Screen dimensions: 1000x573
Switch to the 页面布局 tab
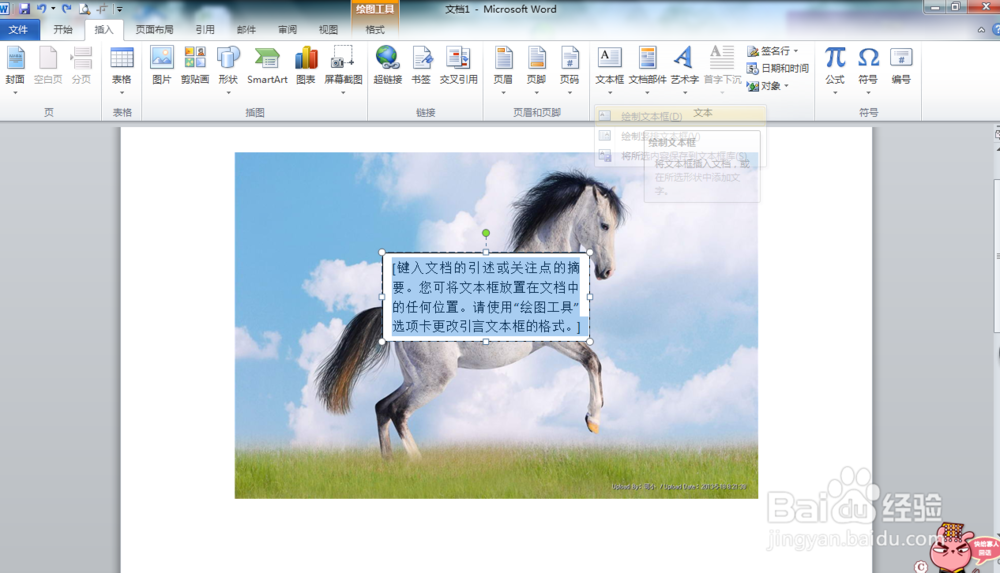pos(154,29)
